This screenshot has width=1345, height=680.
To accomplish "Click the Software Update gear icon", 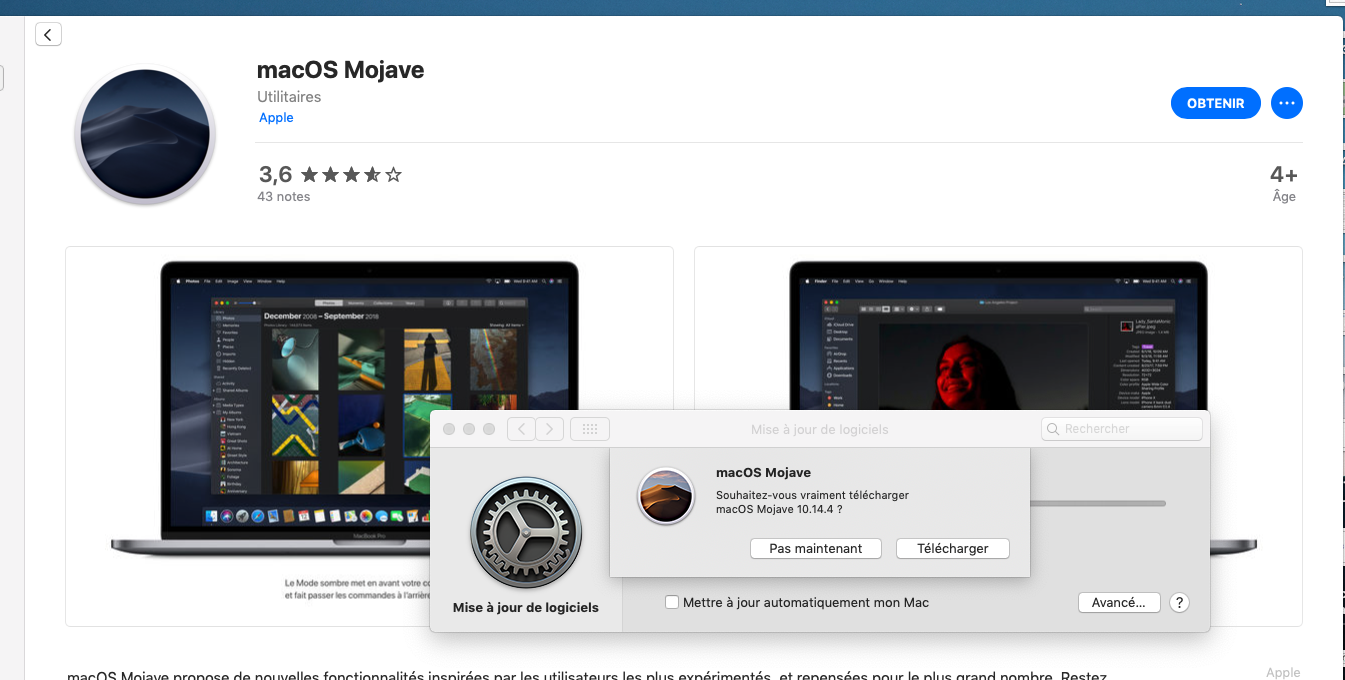I will [x=526, y=533].
